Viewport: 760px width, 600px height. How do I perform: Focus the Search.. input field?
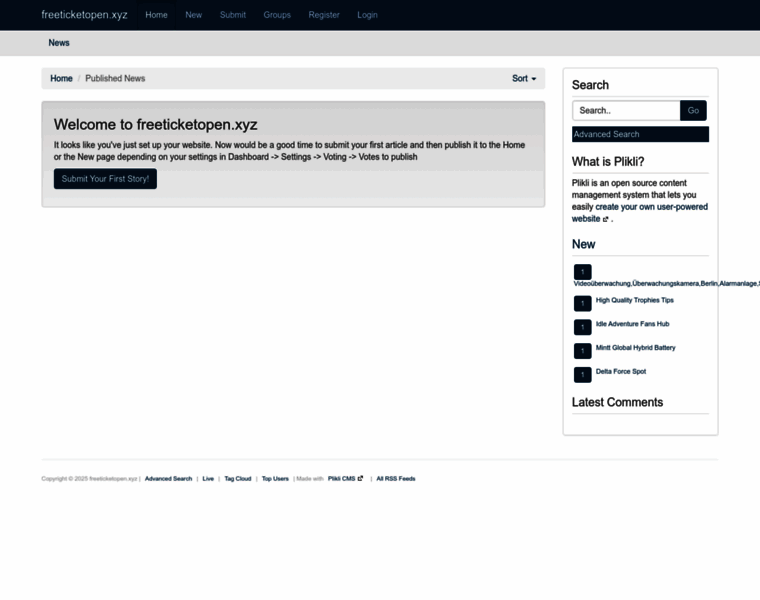[626, 111]
